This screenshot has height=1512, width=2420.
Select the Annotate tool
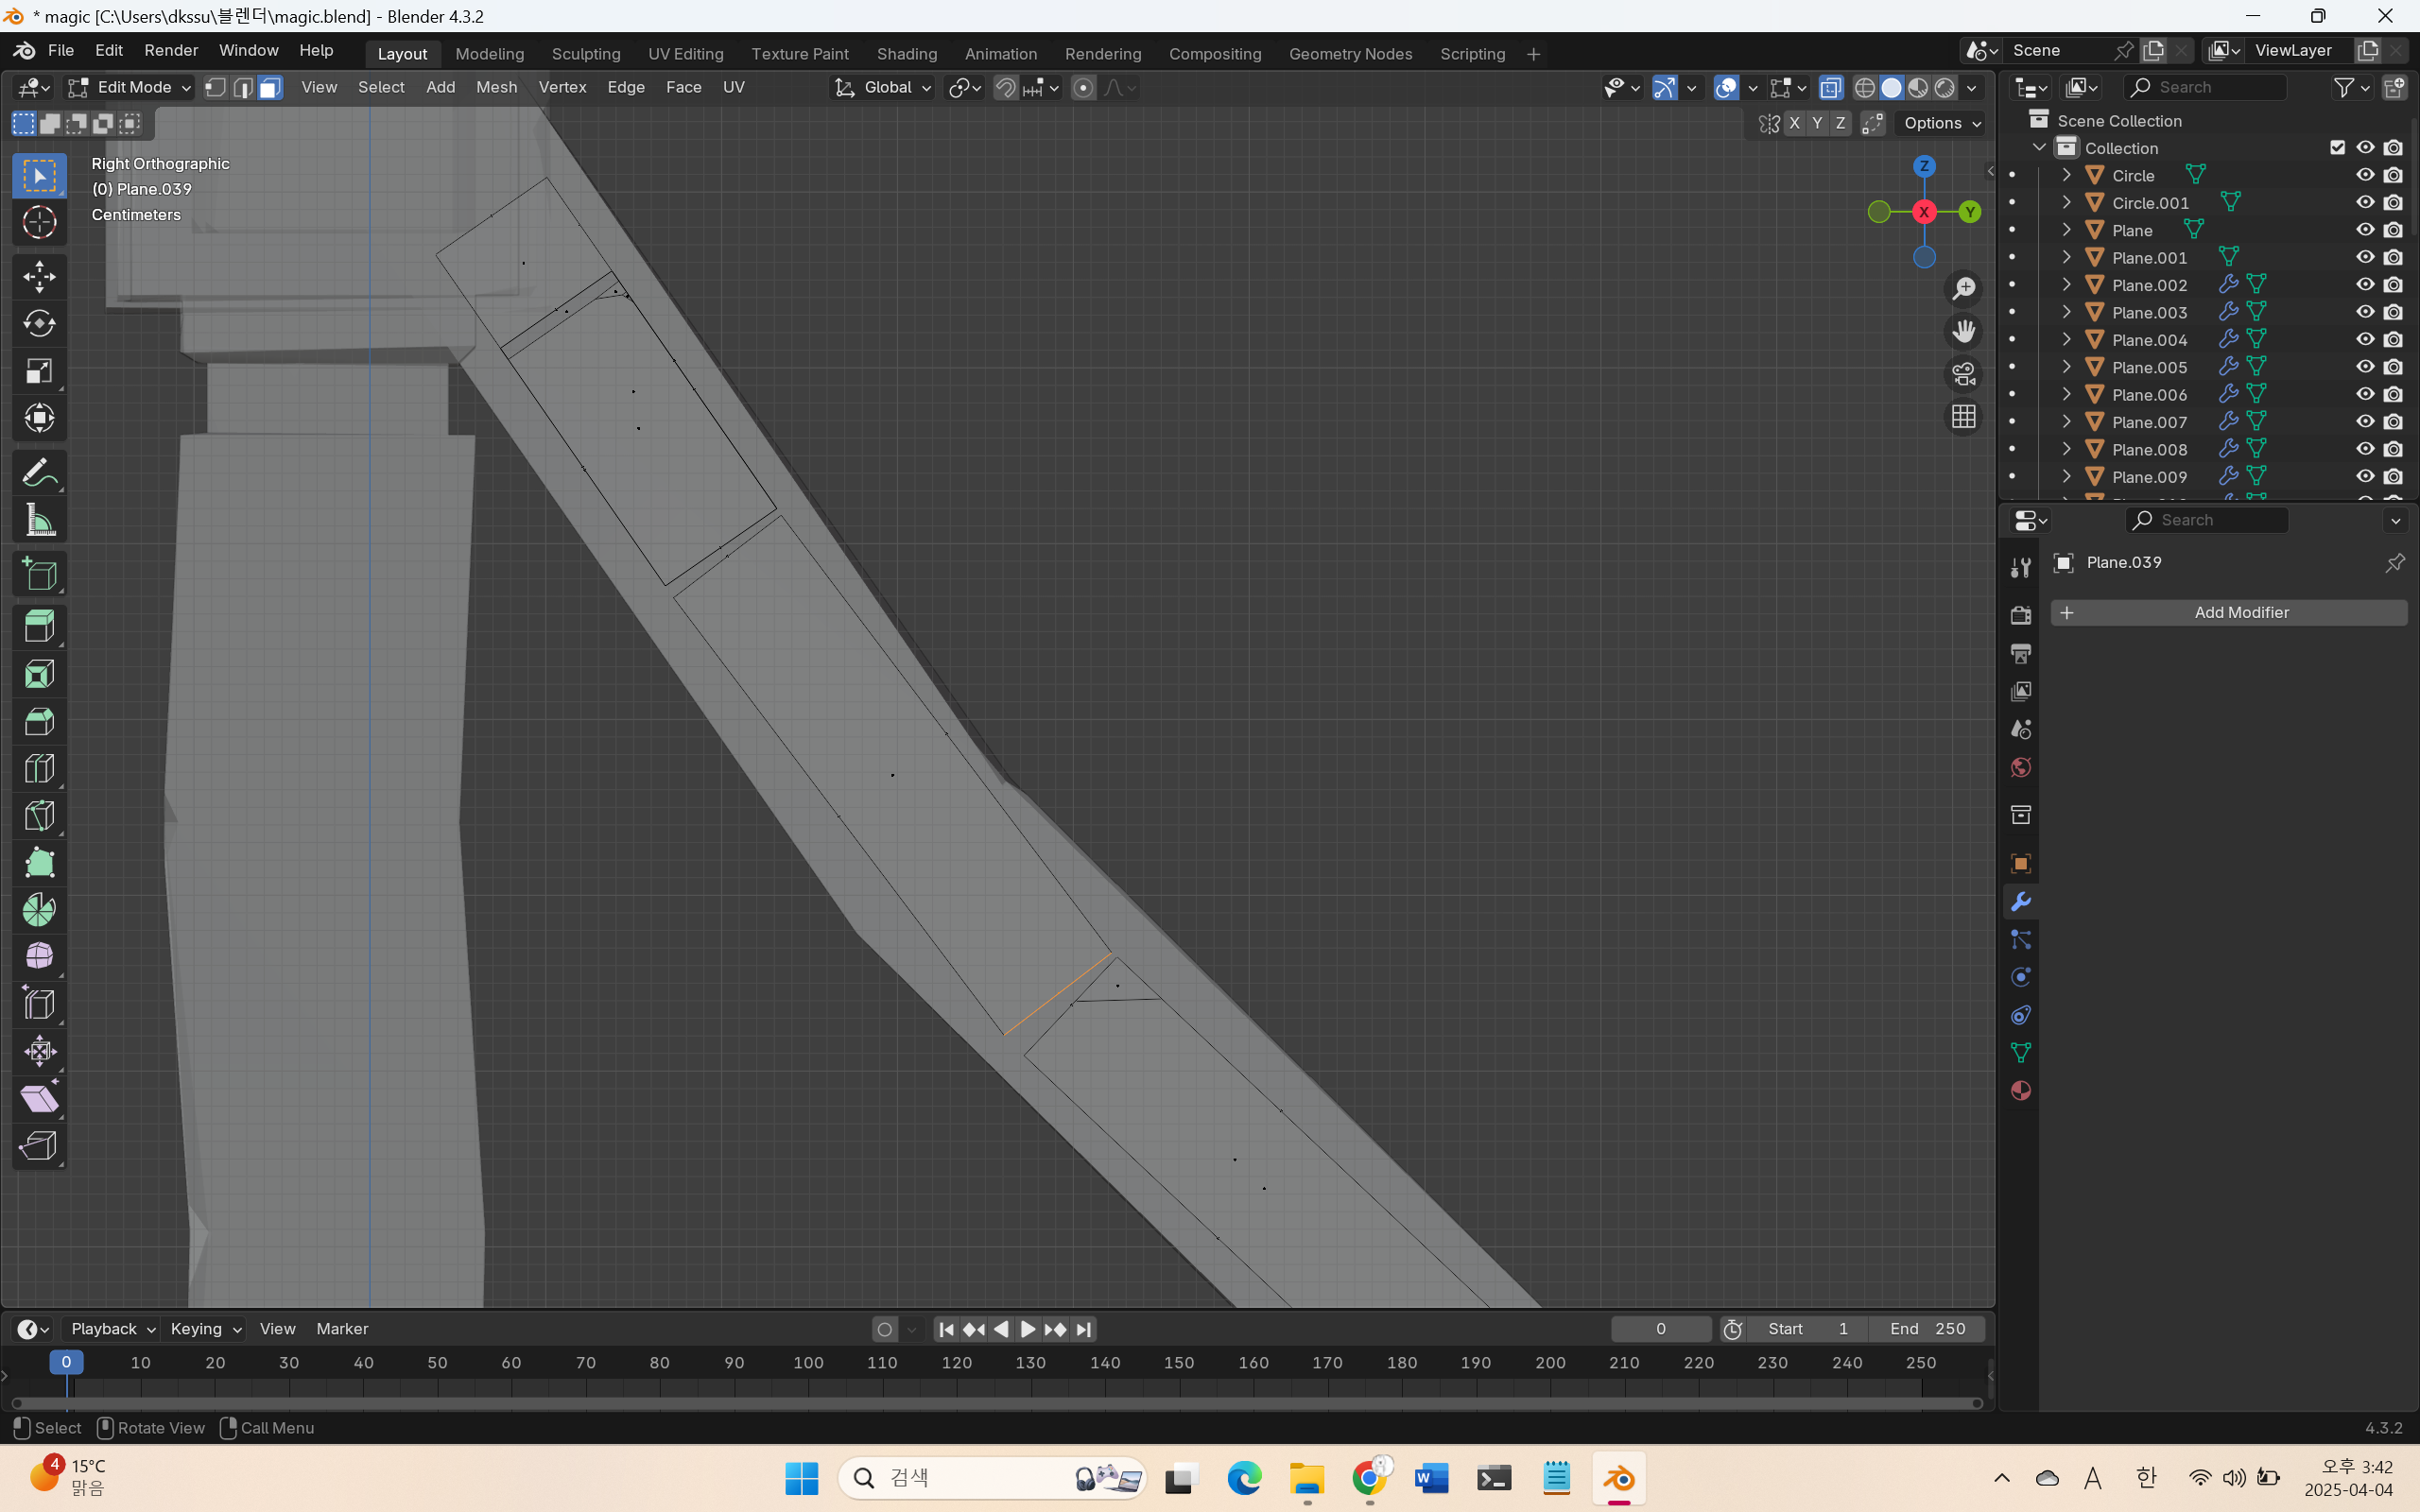pyautogui.click(x=39, y=473)
